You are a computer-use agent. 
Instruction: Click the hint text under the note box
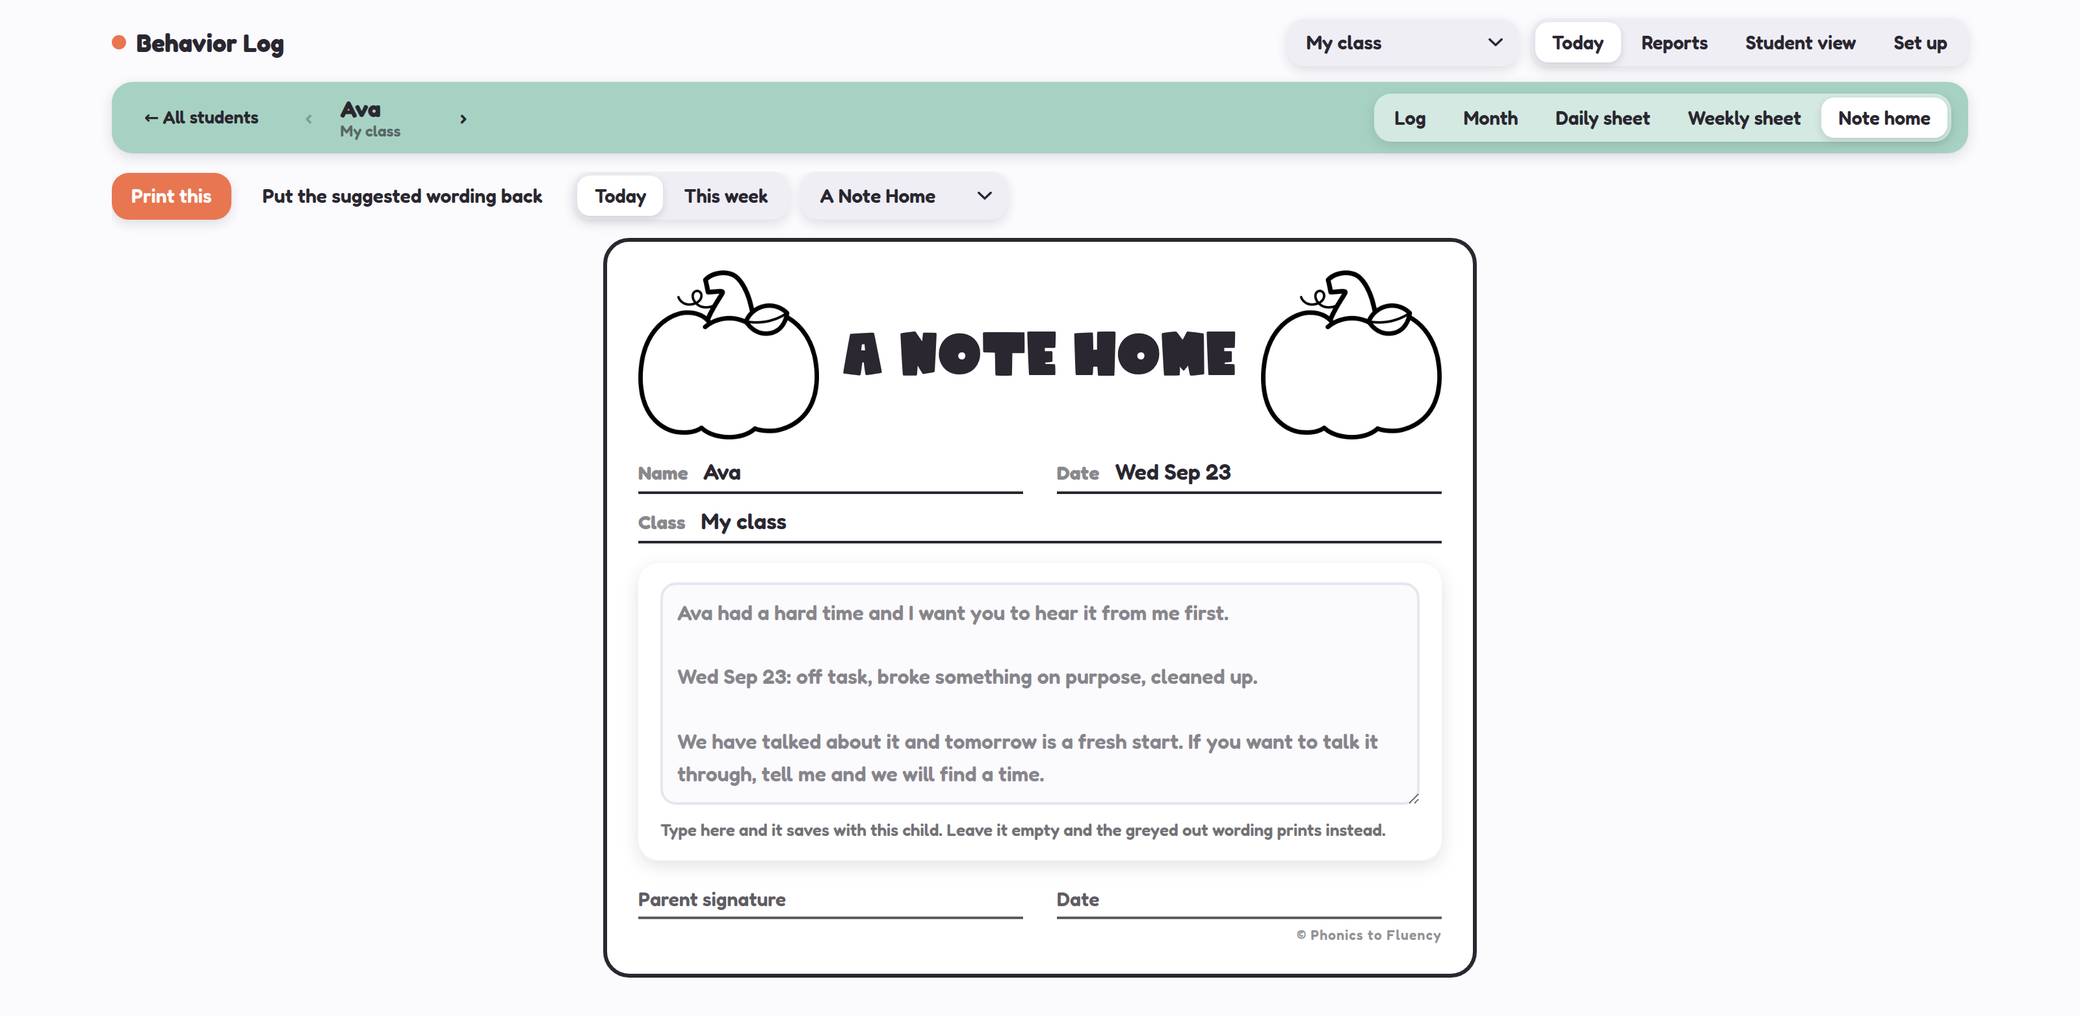(x=1023, y=830)
